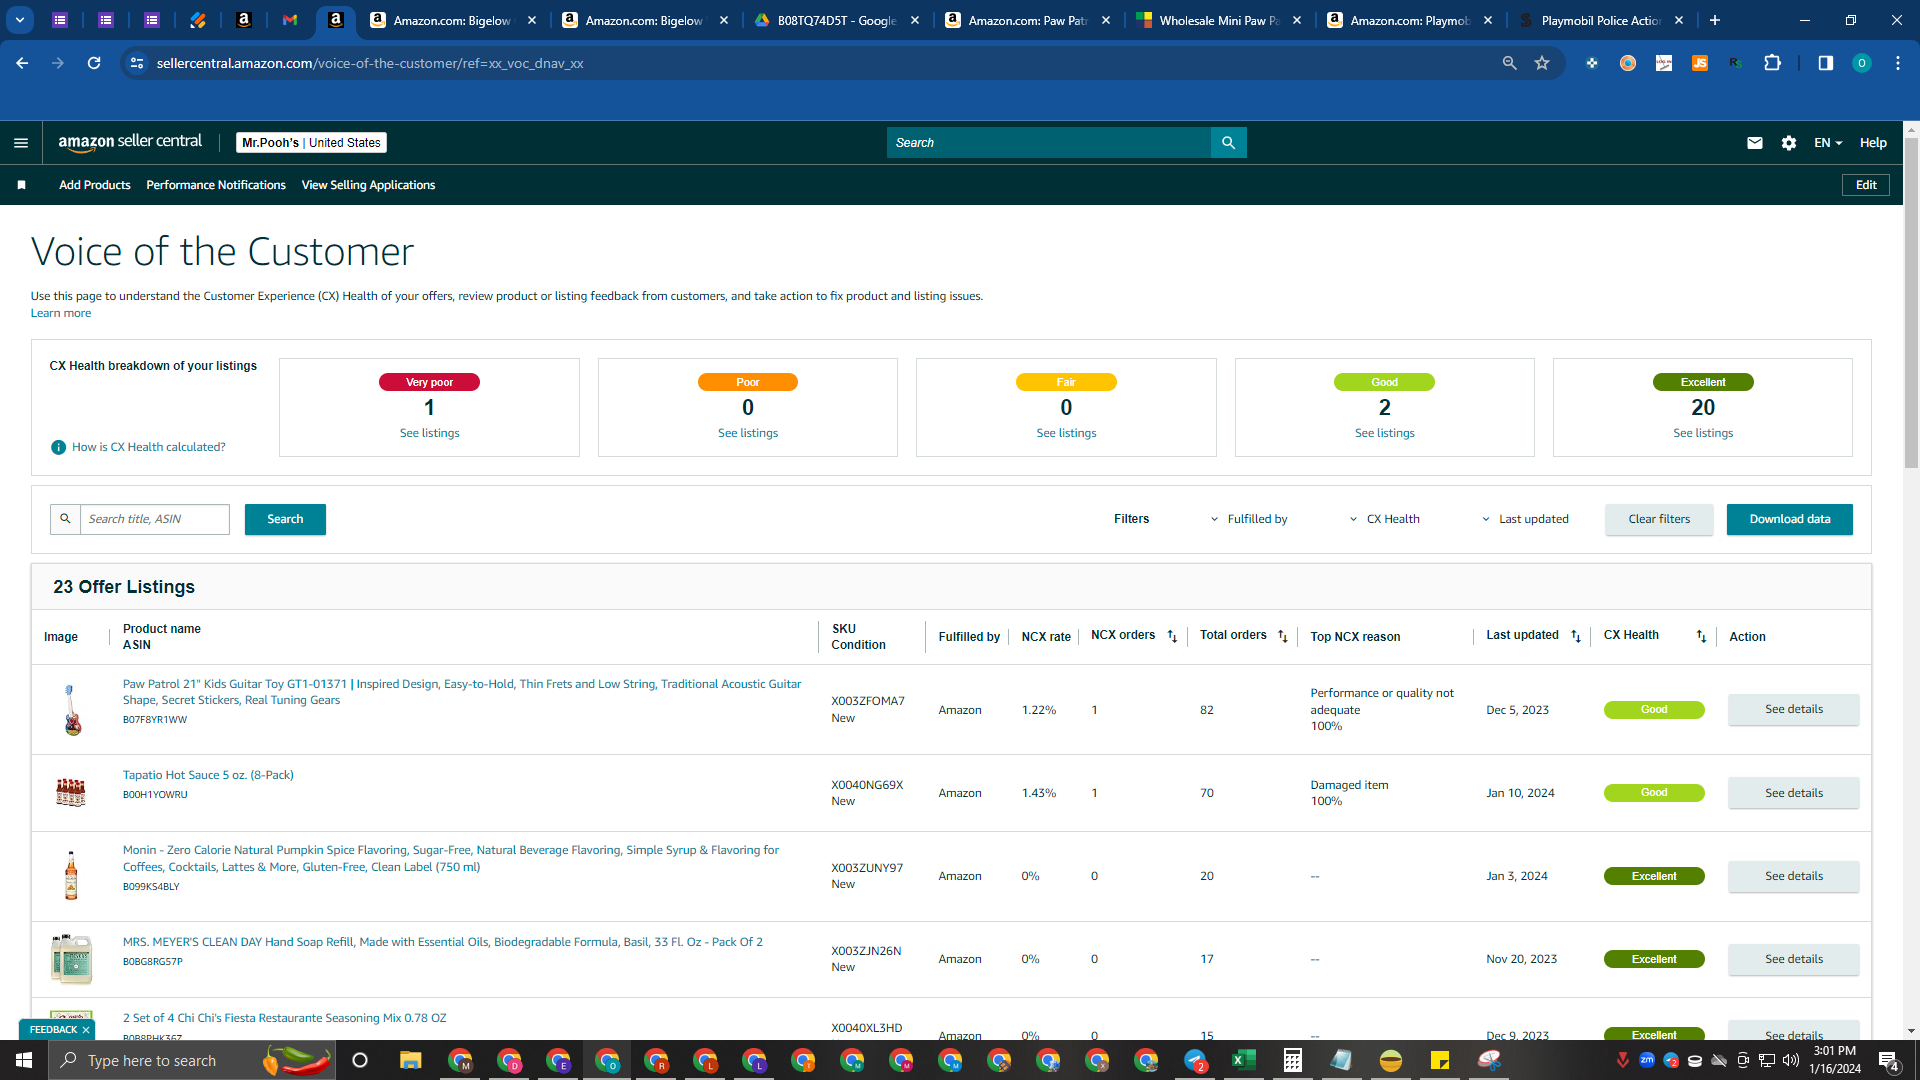Sort listings by CX Health column
The image size is (1920, 1080).
coord(1701,637)
